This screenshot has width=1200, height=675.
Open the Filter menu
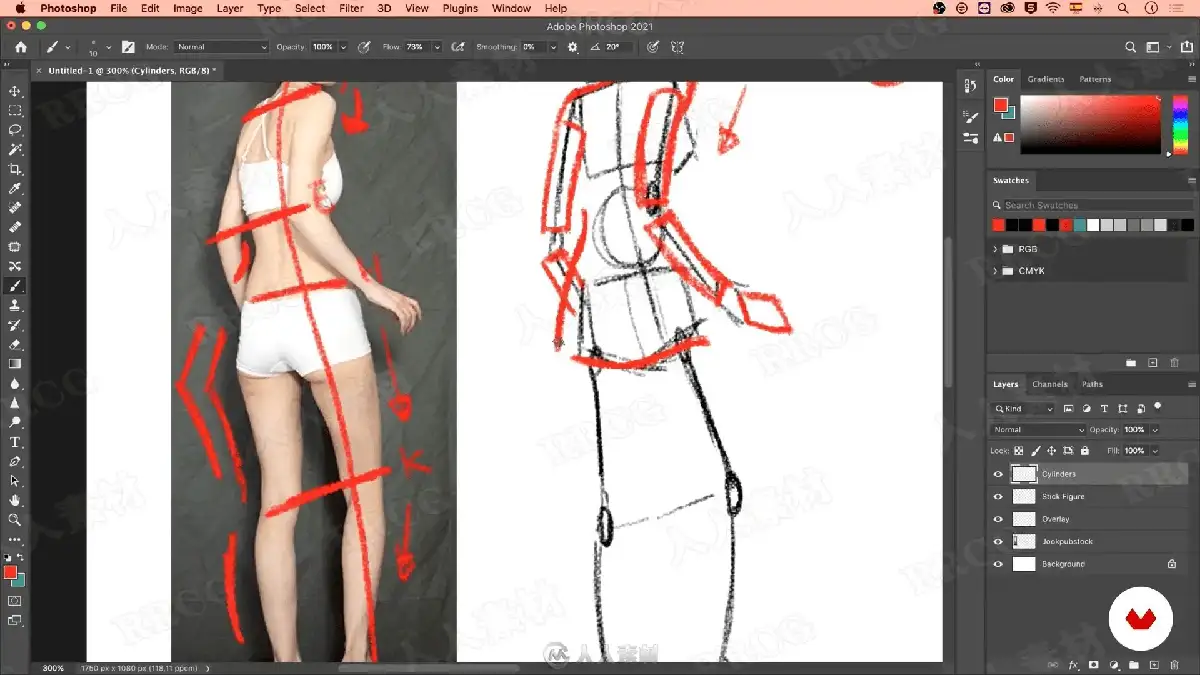[x=351, y=8]
